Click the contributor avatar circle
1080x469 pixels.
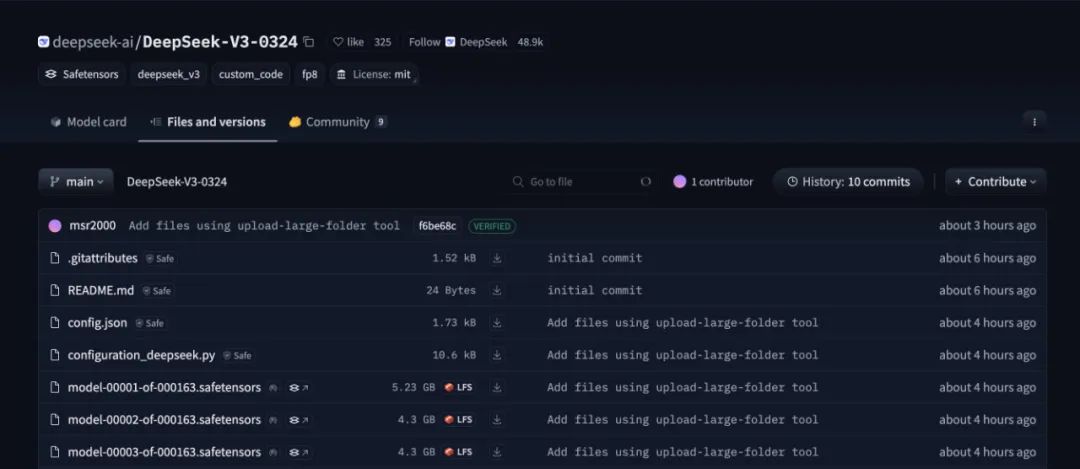click(680, 182)
